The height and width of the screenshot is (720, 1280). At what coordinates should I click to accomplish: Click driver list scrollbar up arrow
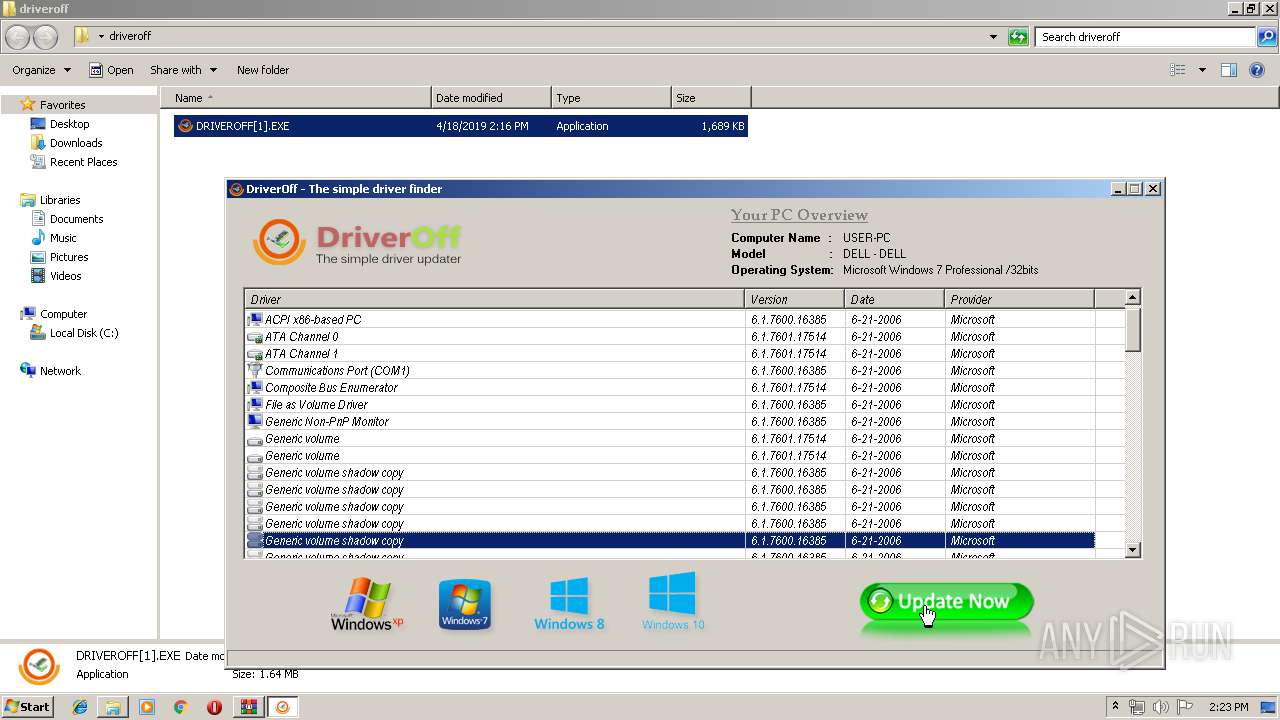1132,298
